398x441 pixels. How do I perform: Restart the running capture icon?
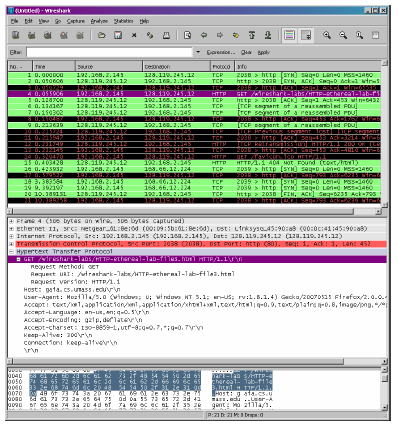point(80,35)
